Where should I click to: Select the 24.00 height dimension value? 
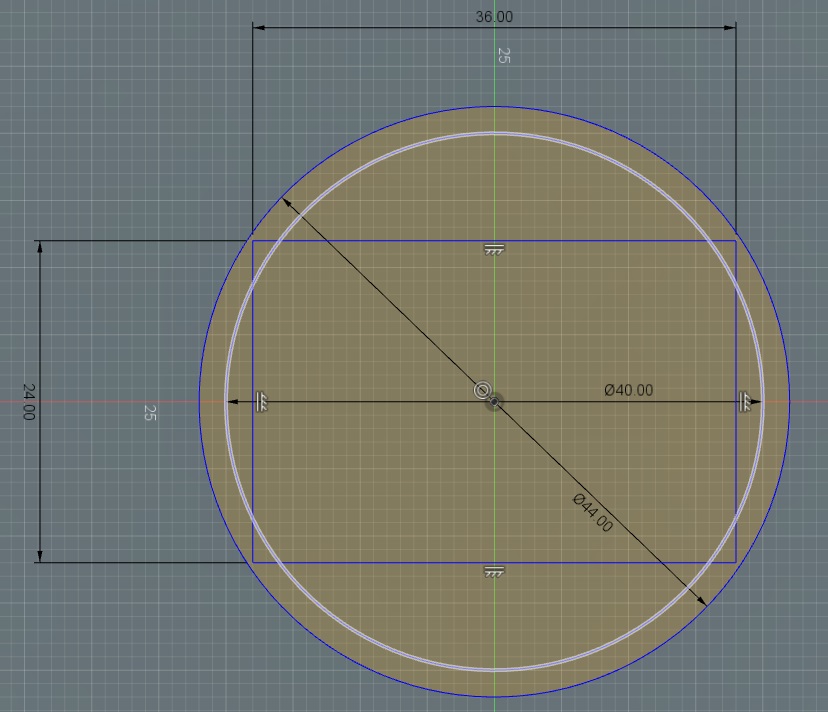pos(28,401)
